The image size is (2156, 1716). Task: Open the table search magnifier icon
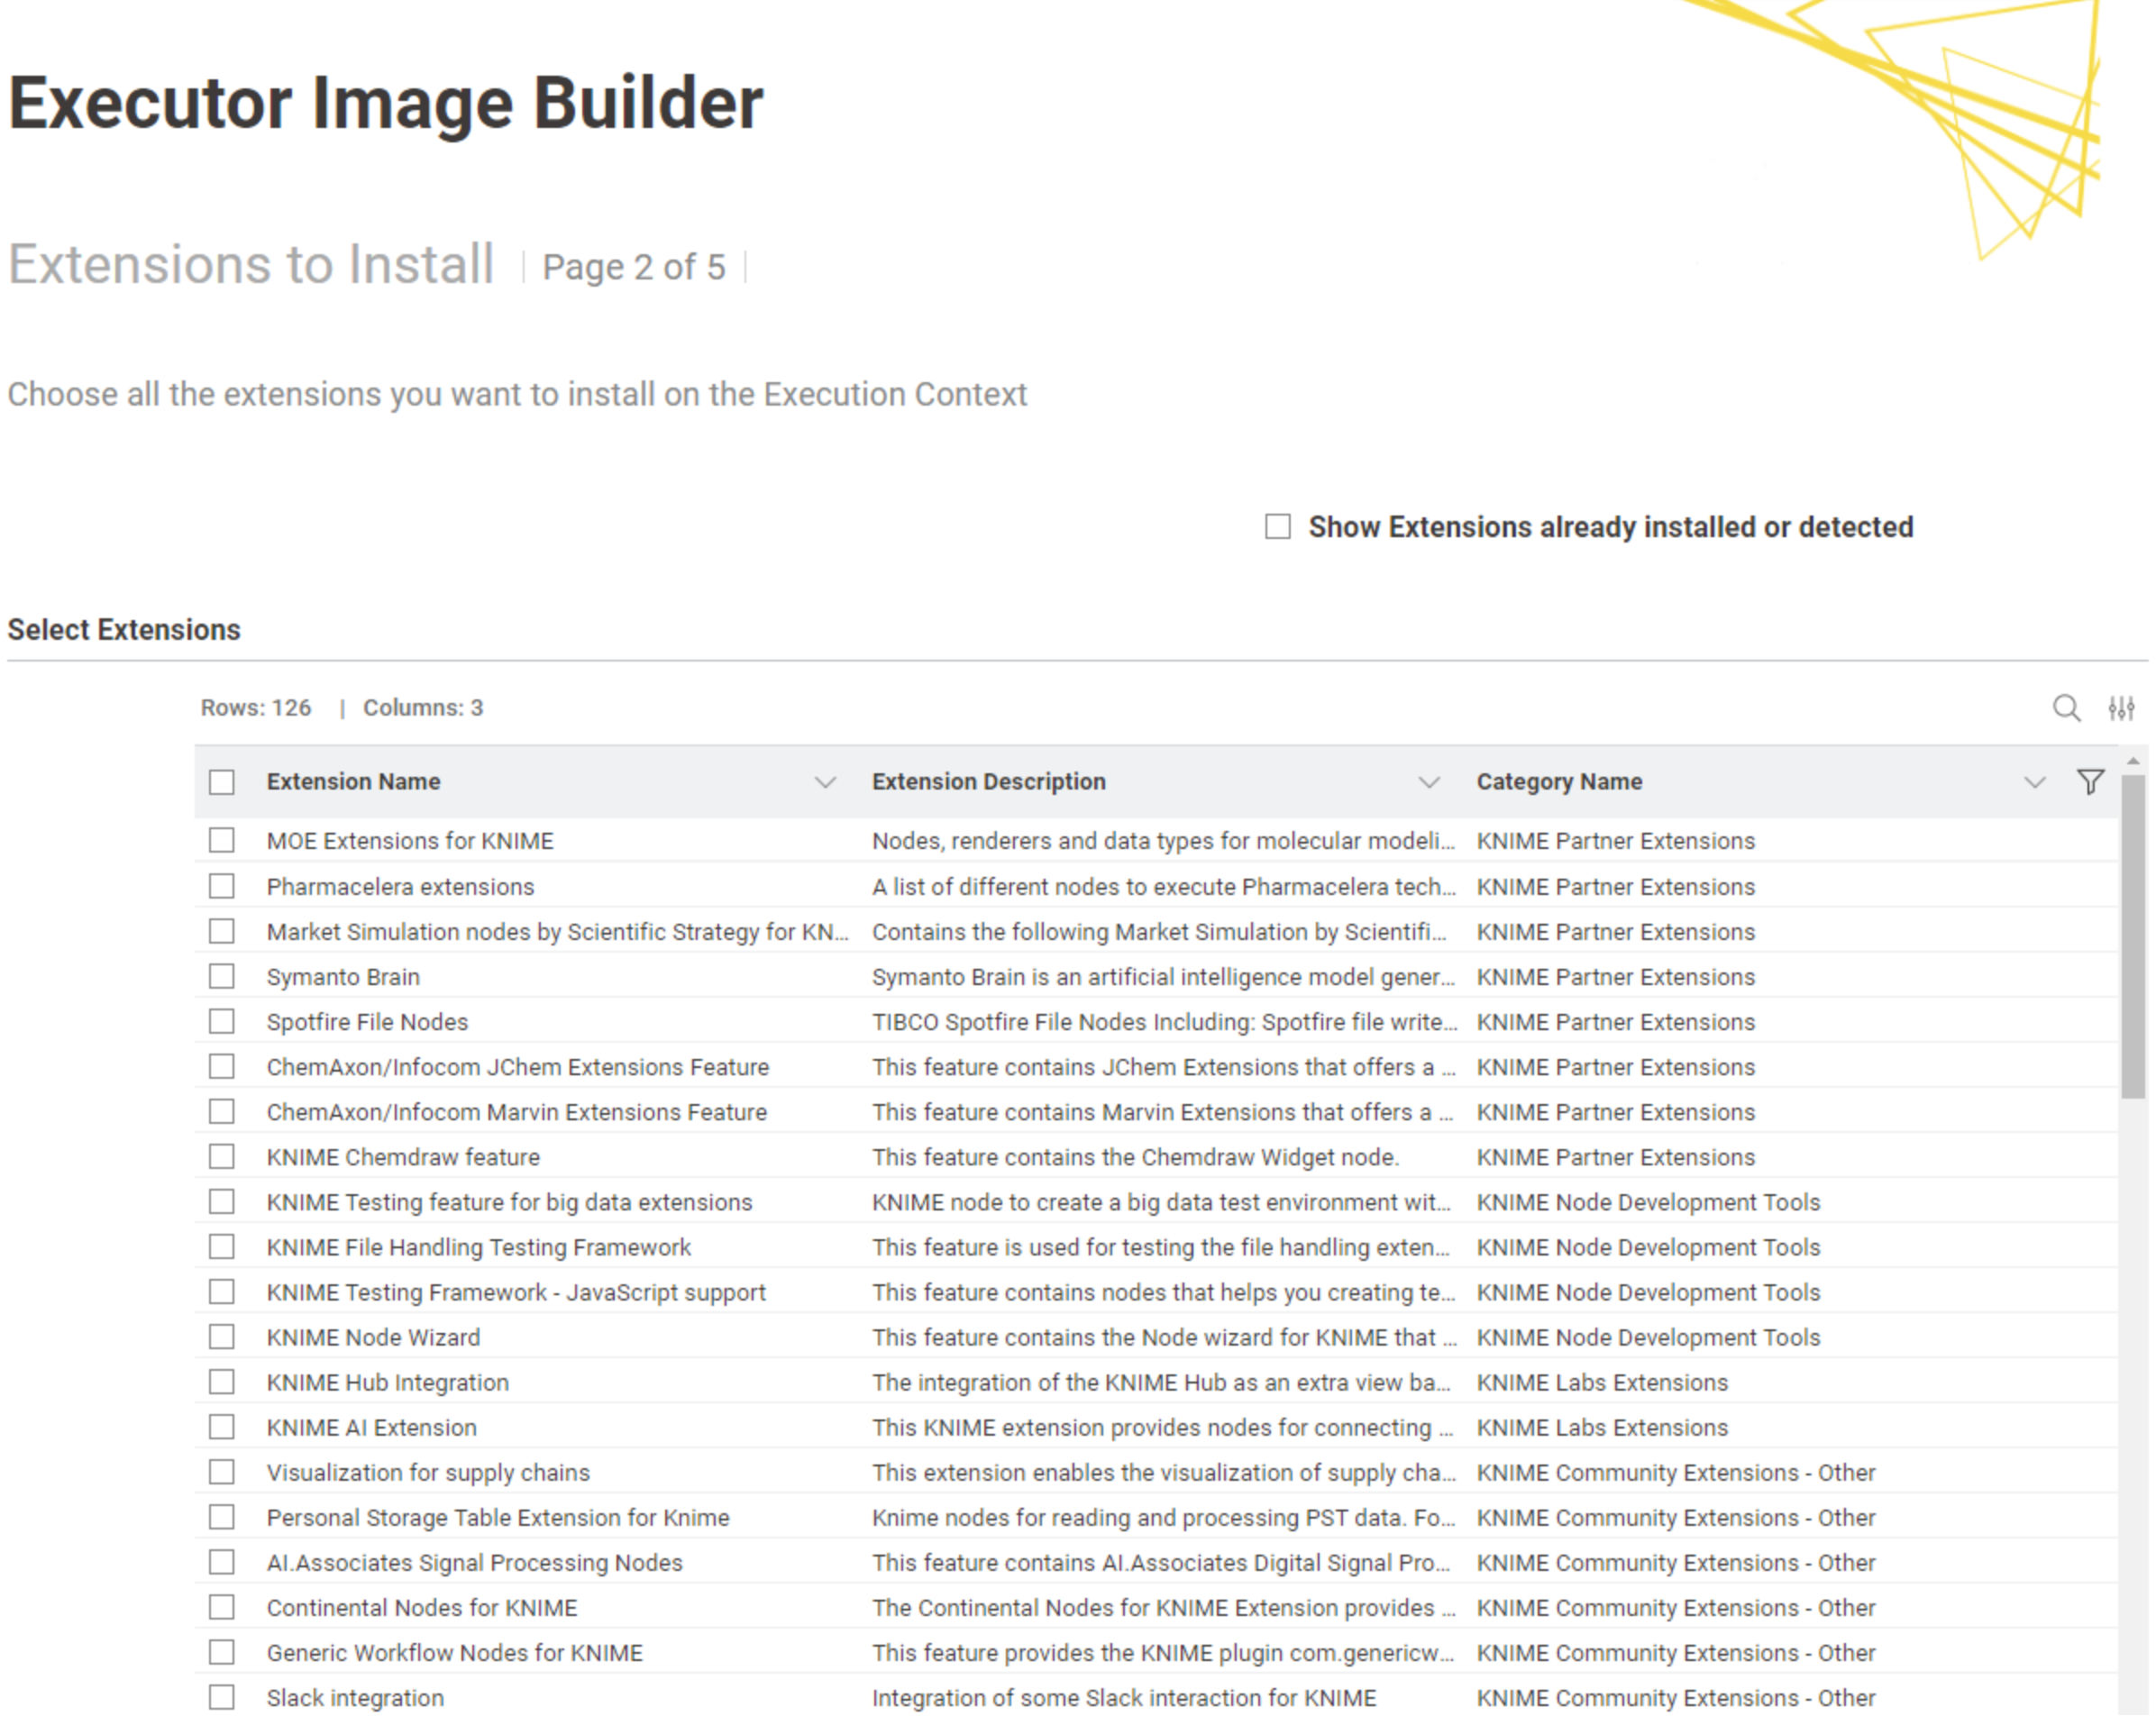click(x=2066, y=708)
